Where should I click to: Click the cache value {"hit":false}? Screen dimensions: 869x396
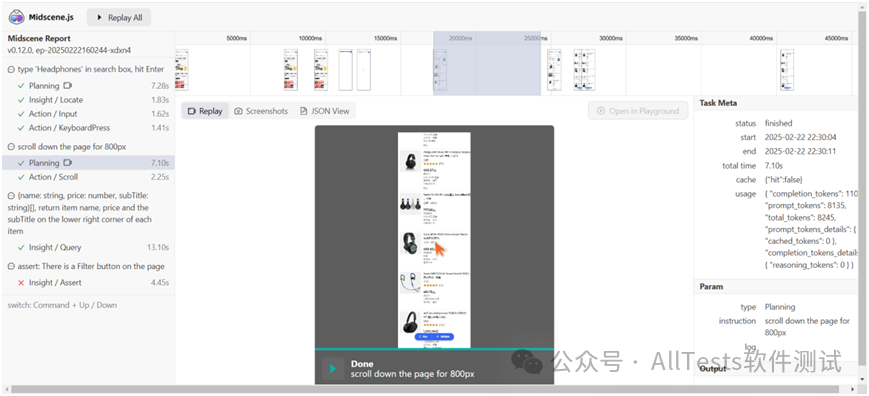click(784, 179)
